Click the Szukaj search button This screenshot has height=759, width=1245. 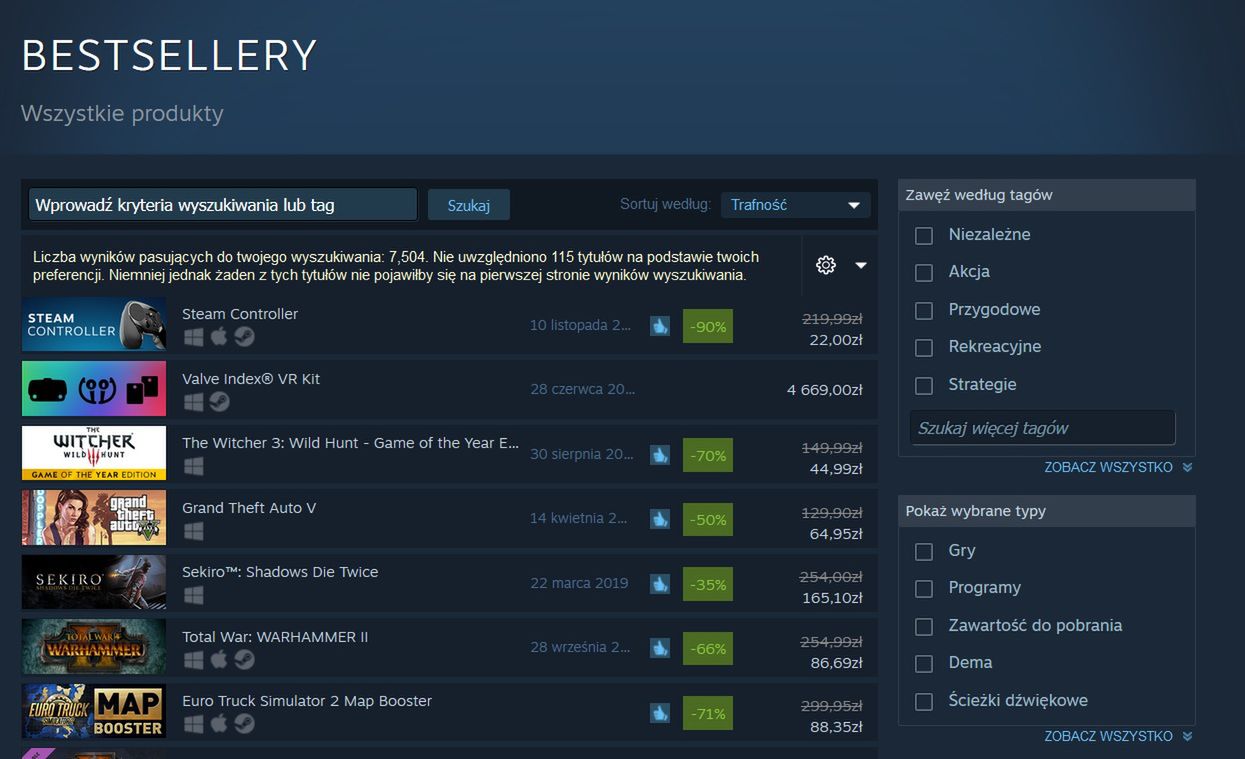tap(469, 205)
